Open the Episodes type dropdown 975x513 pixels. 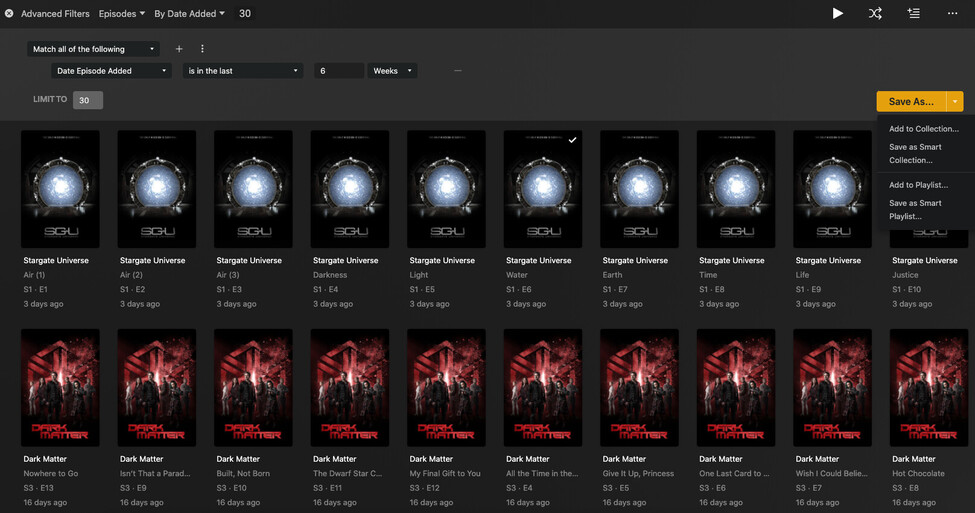121,13
